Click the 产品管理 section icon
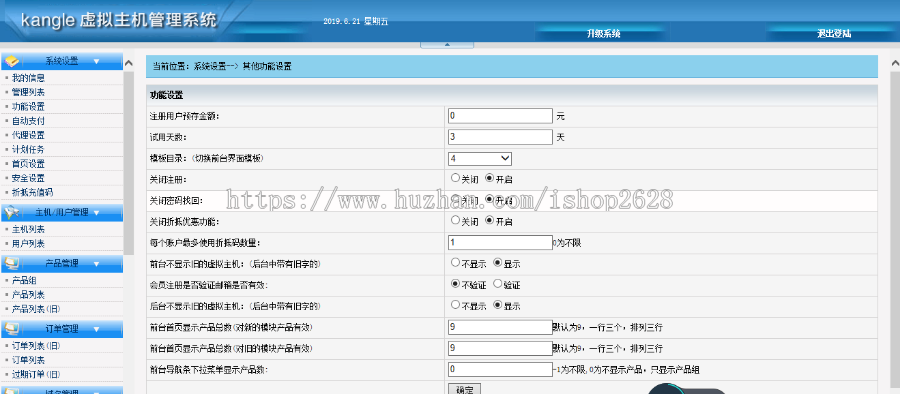 point(12,264)
